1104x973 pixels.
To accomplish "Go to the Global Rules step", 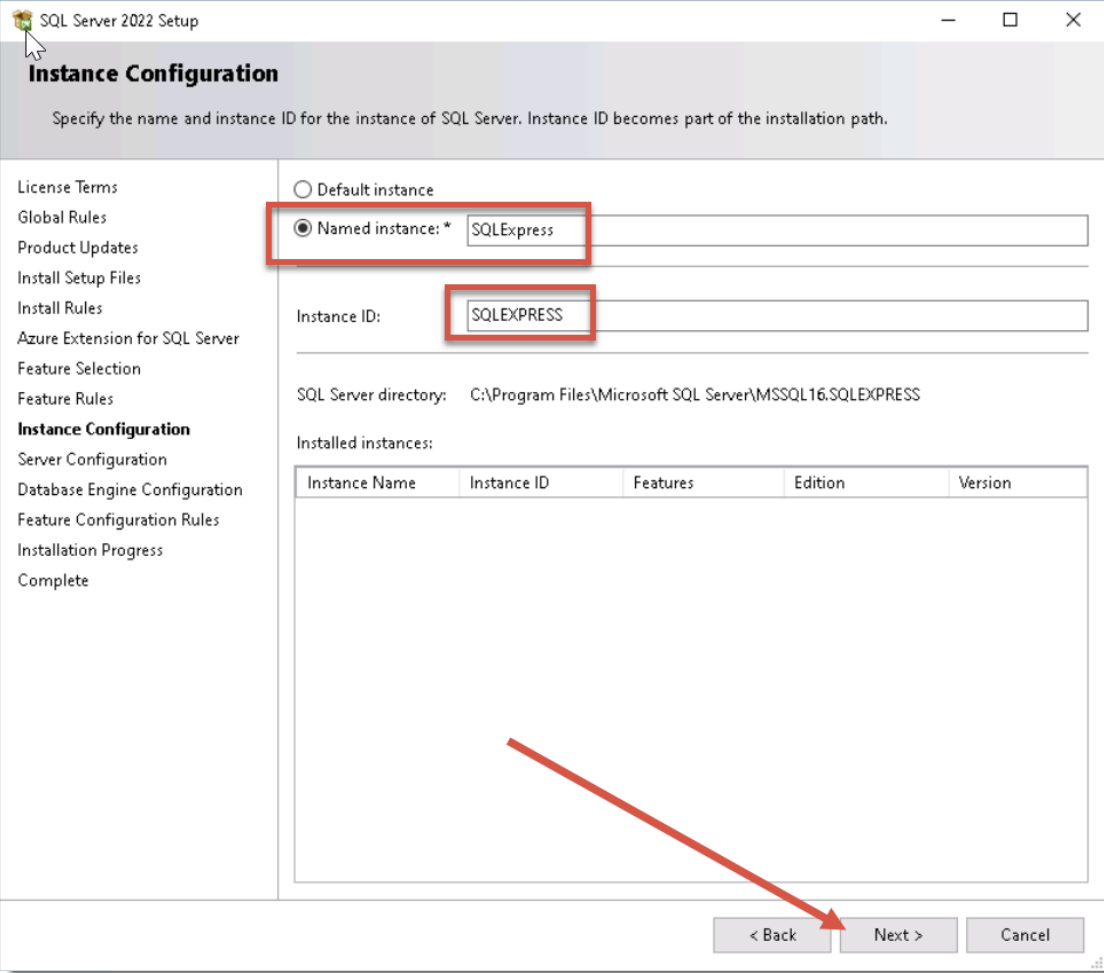I will click(62, 218).
